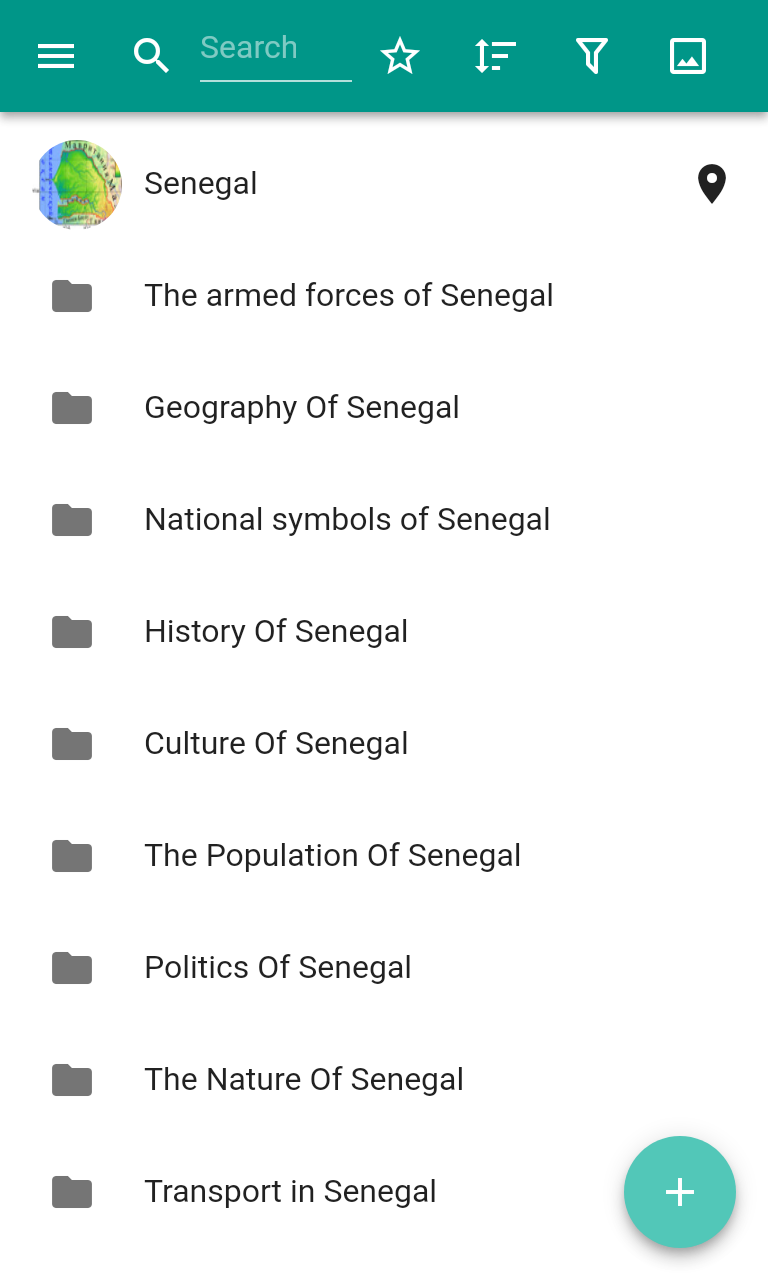Show favorites with the star icon
768x1280 pixels.
400,56
